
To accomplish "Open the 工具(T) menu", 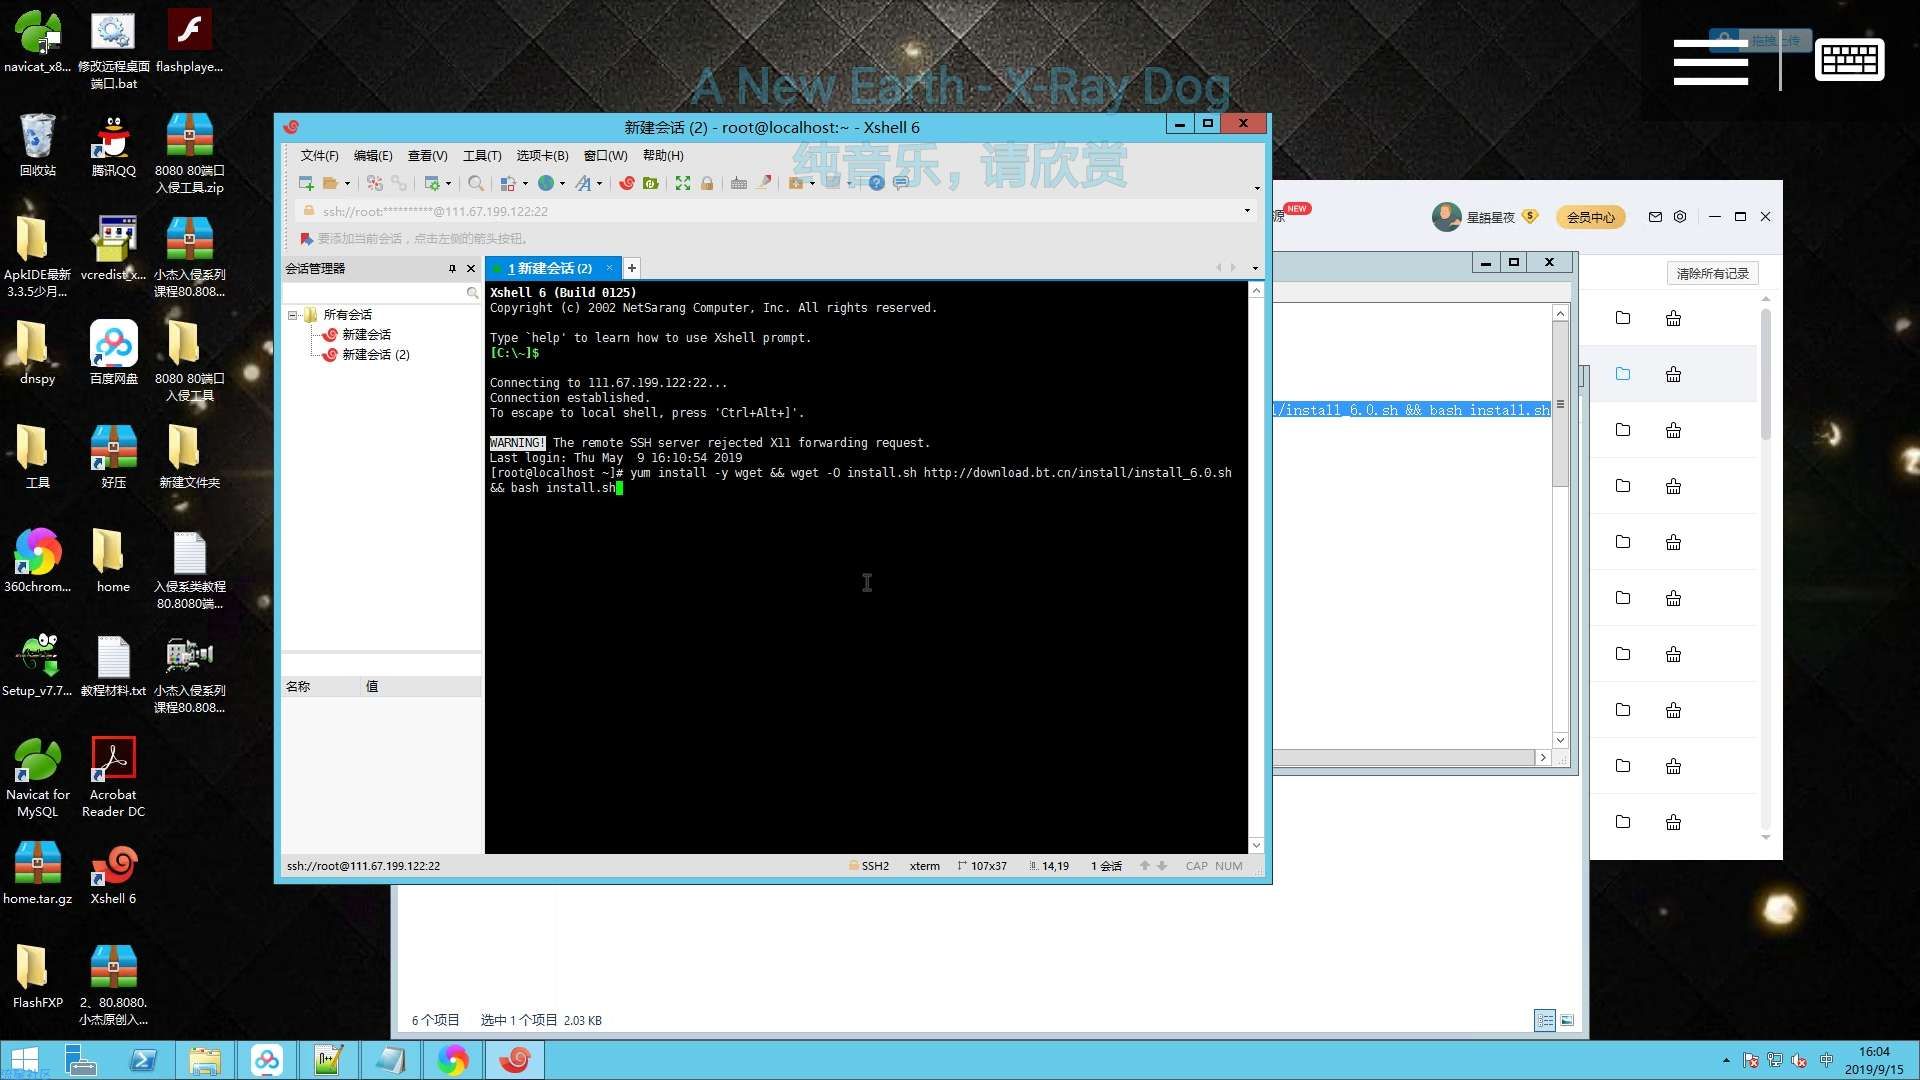I will click(482, 155).
